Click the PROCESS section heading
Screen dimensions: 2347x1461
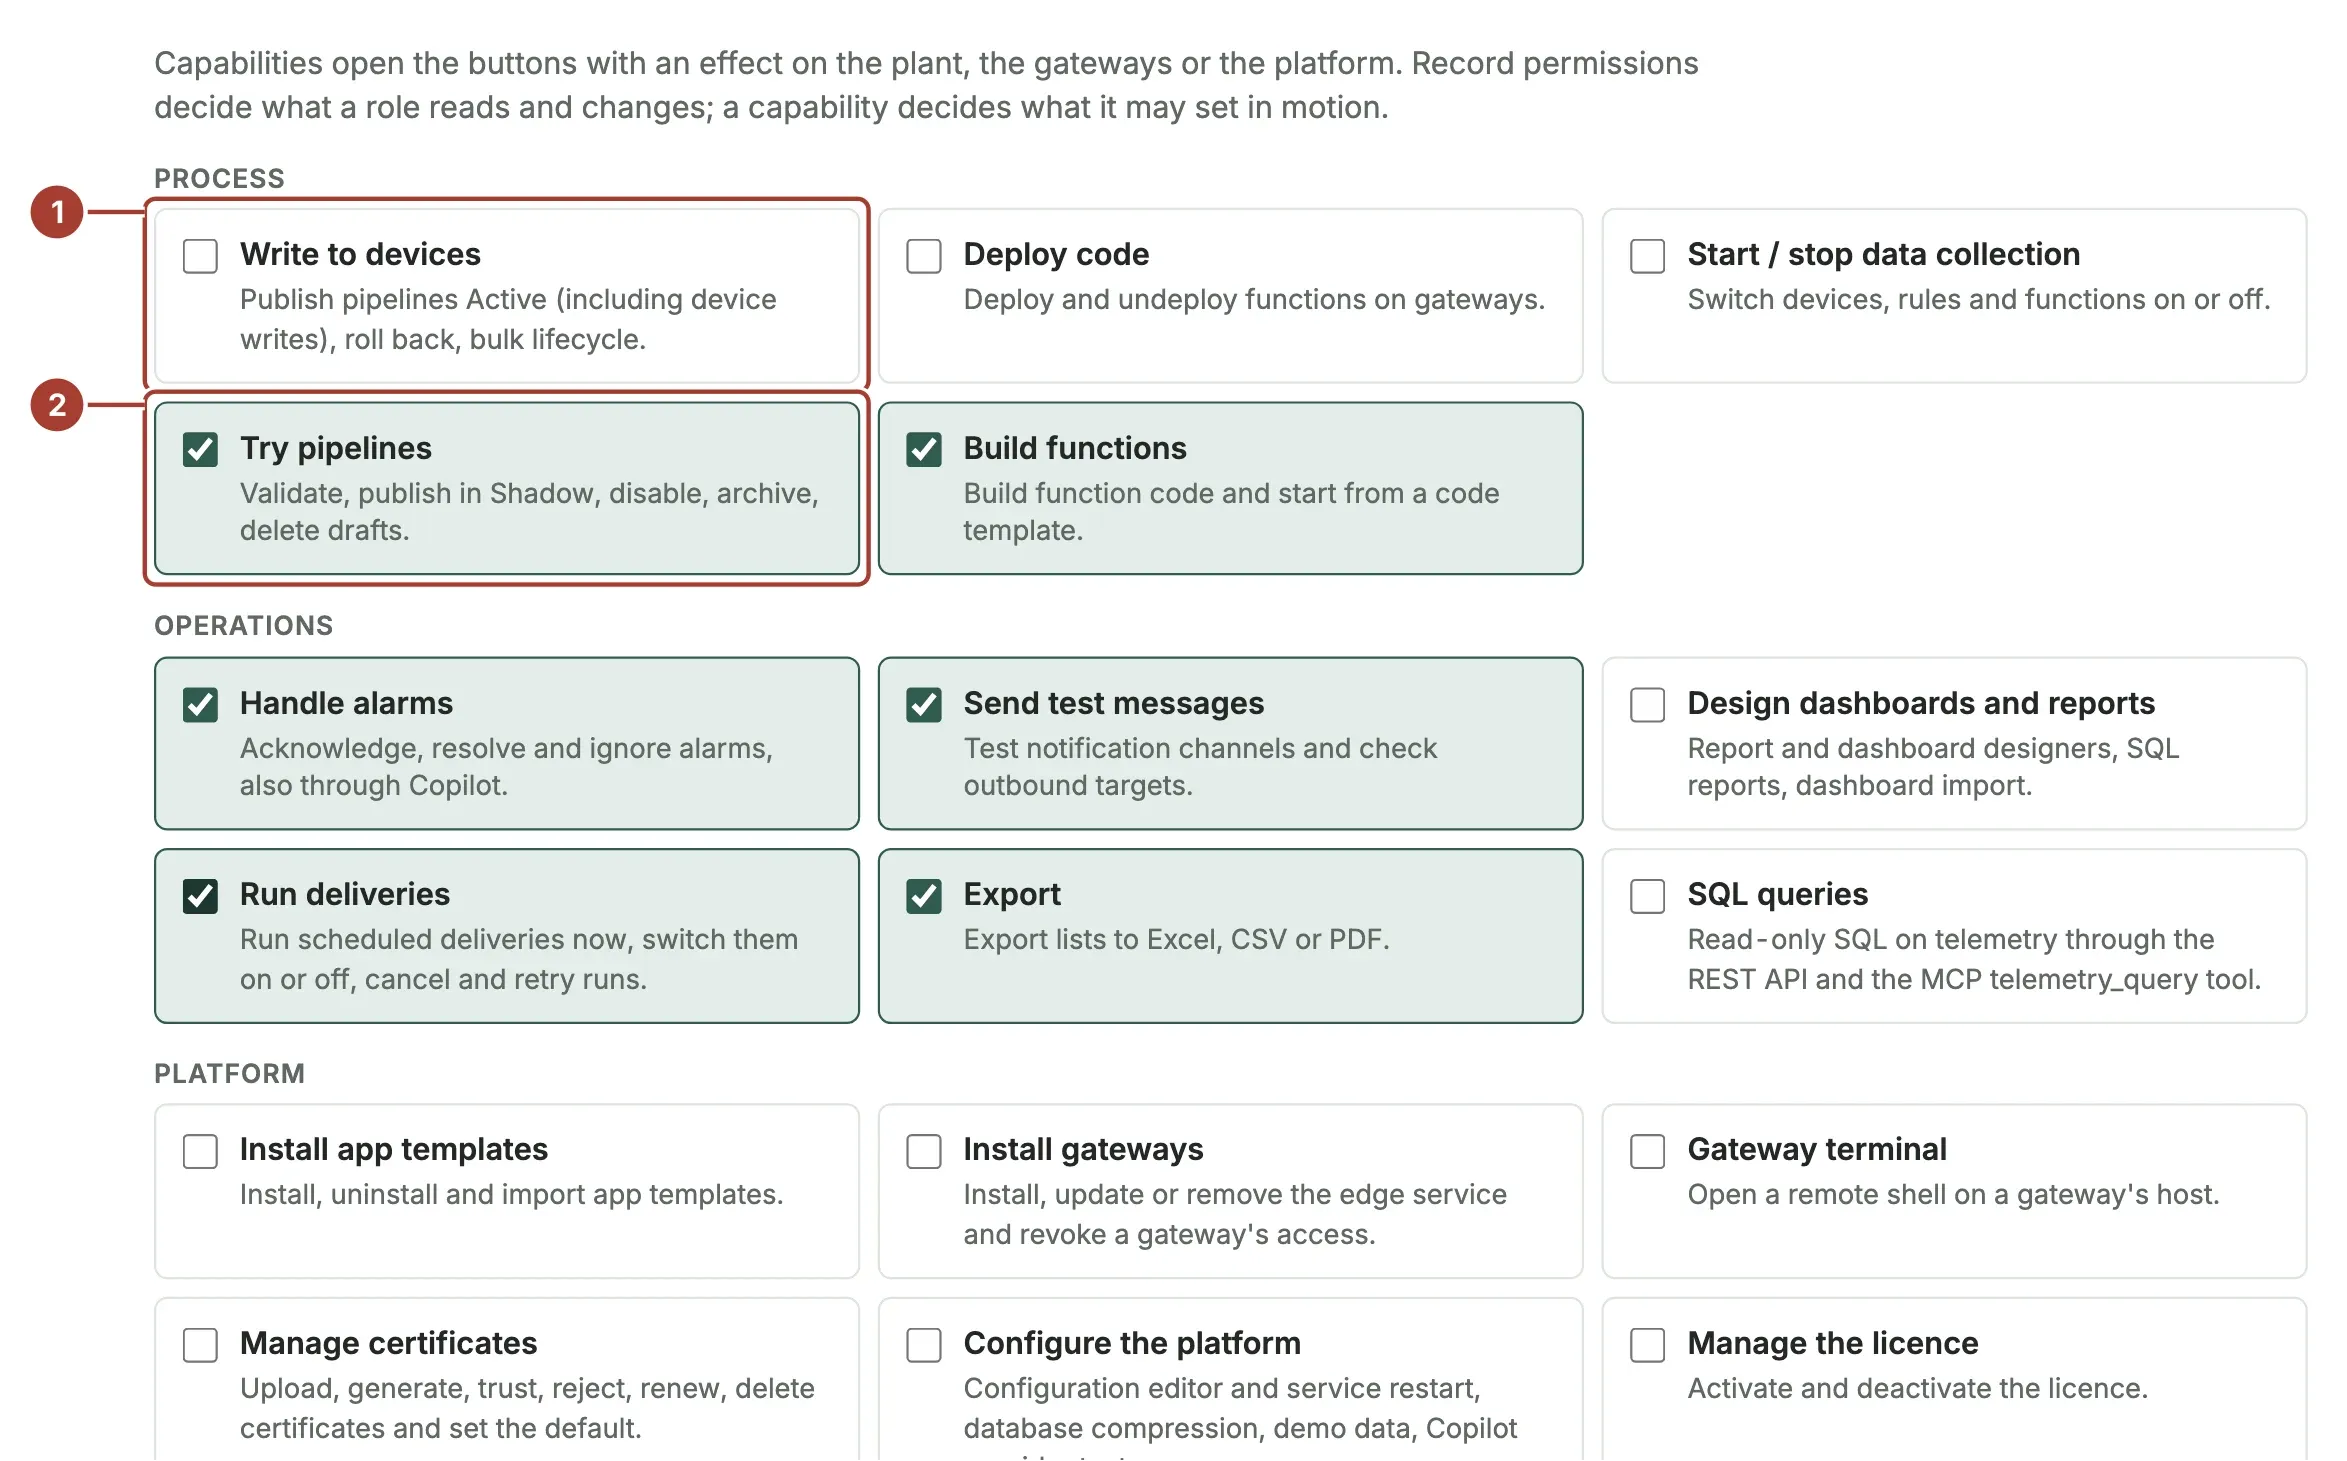[219, 178]
